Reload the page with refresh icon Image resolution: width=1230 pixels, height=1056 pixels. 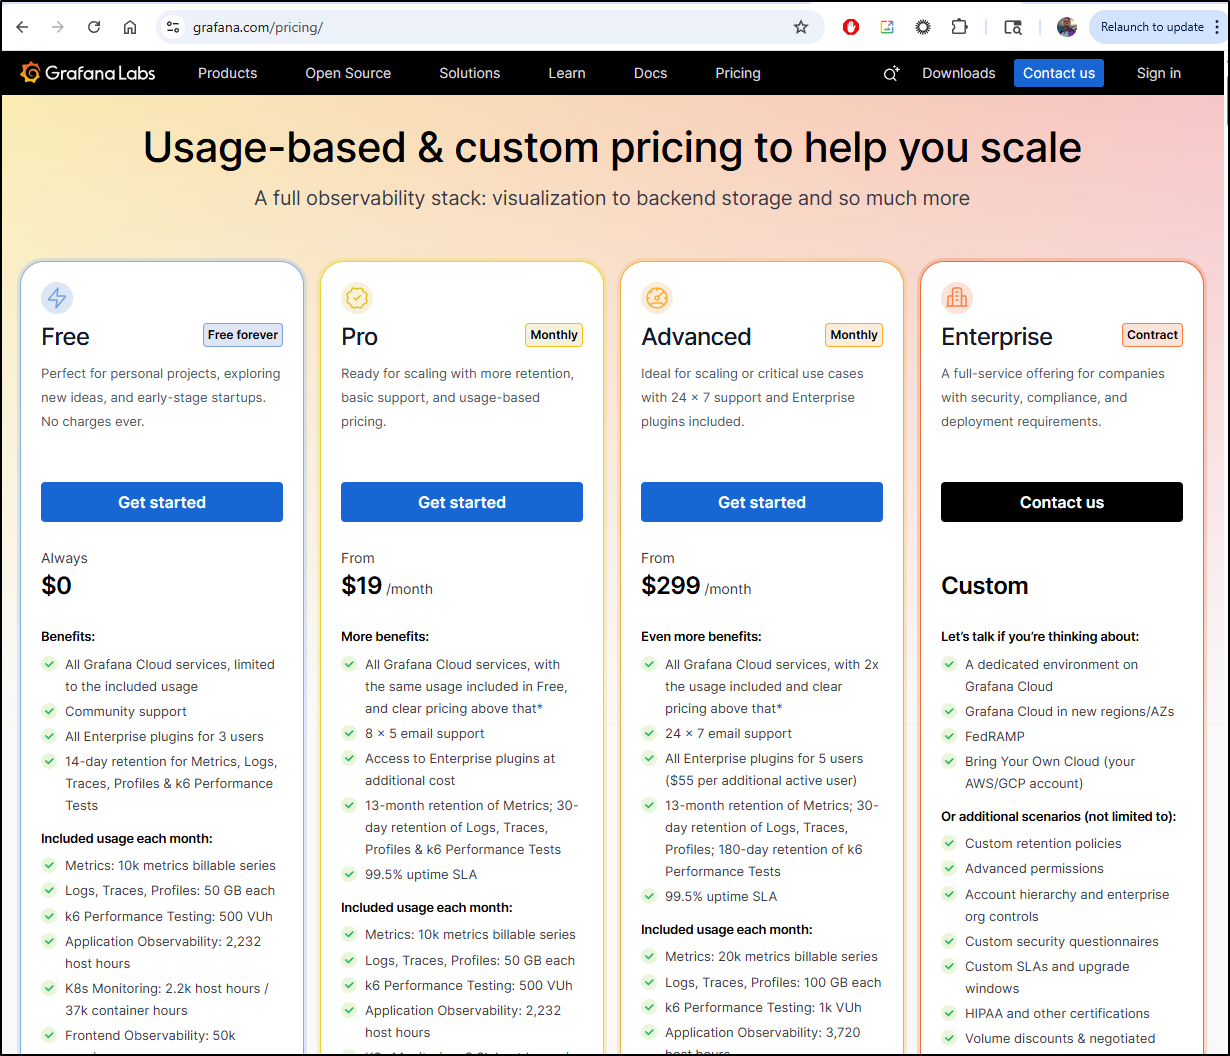pyautogui.click(x=94, y=27)
